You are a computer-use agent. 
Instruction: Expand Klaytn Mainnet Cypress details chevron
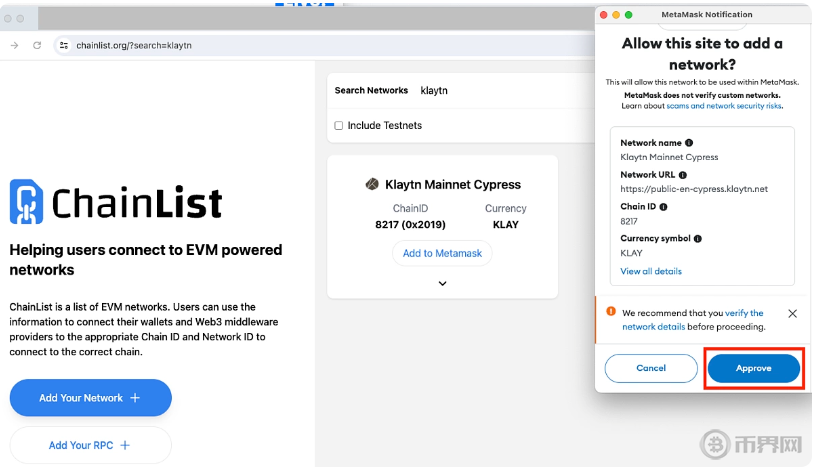pyautogui.click(x=442, y=284)
